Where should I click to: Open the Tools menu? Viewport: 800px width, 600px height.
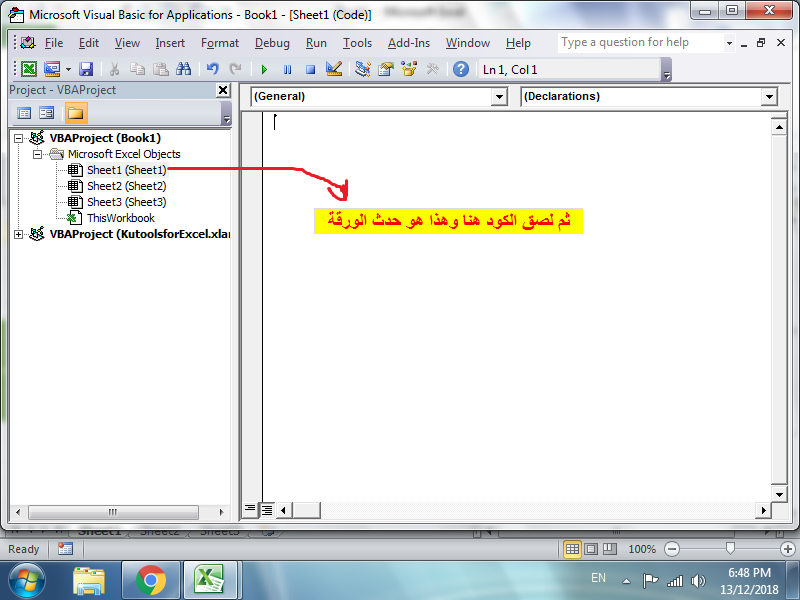coord(357,43)
